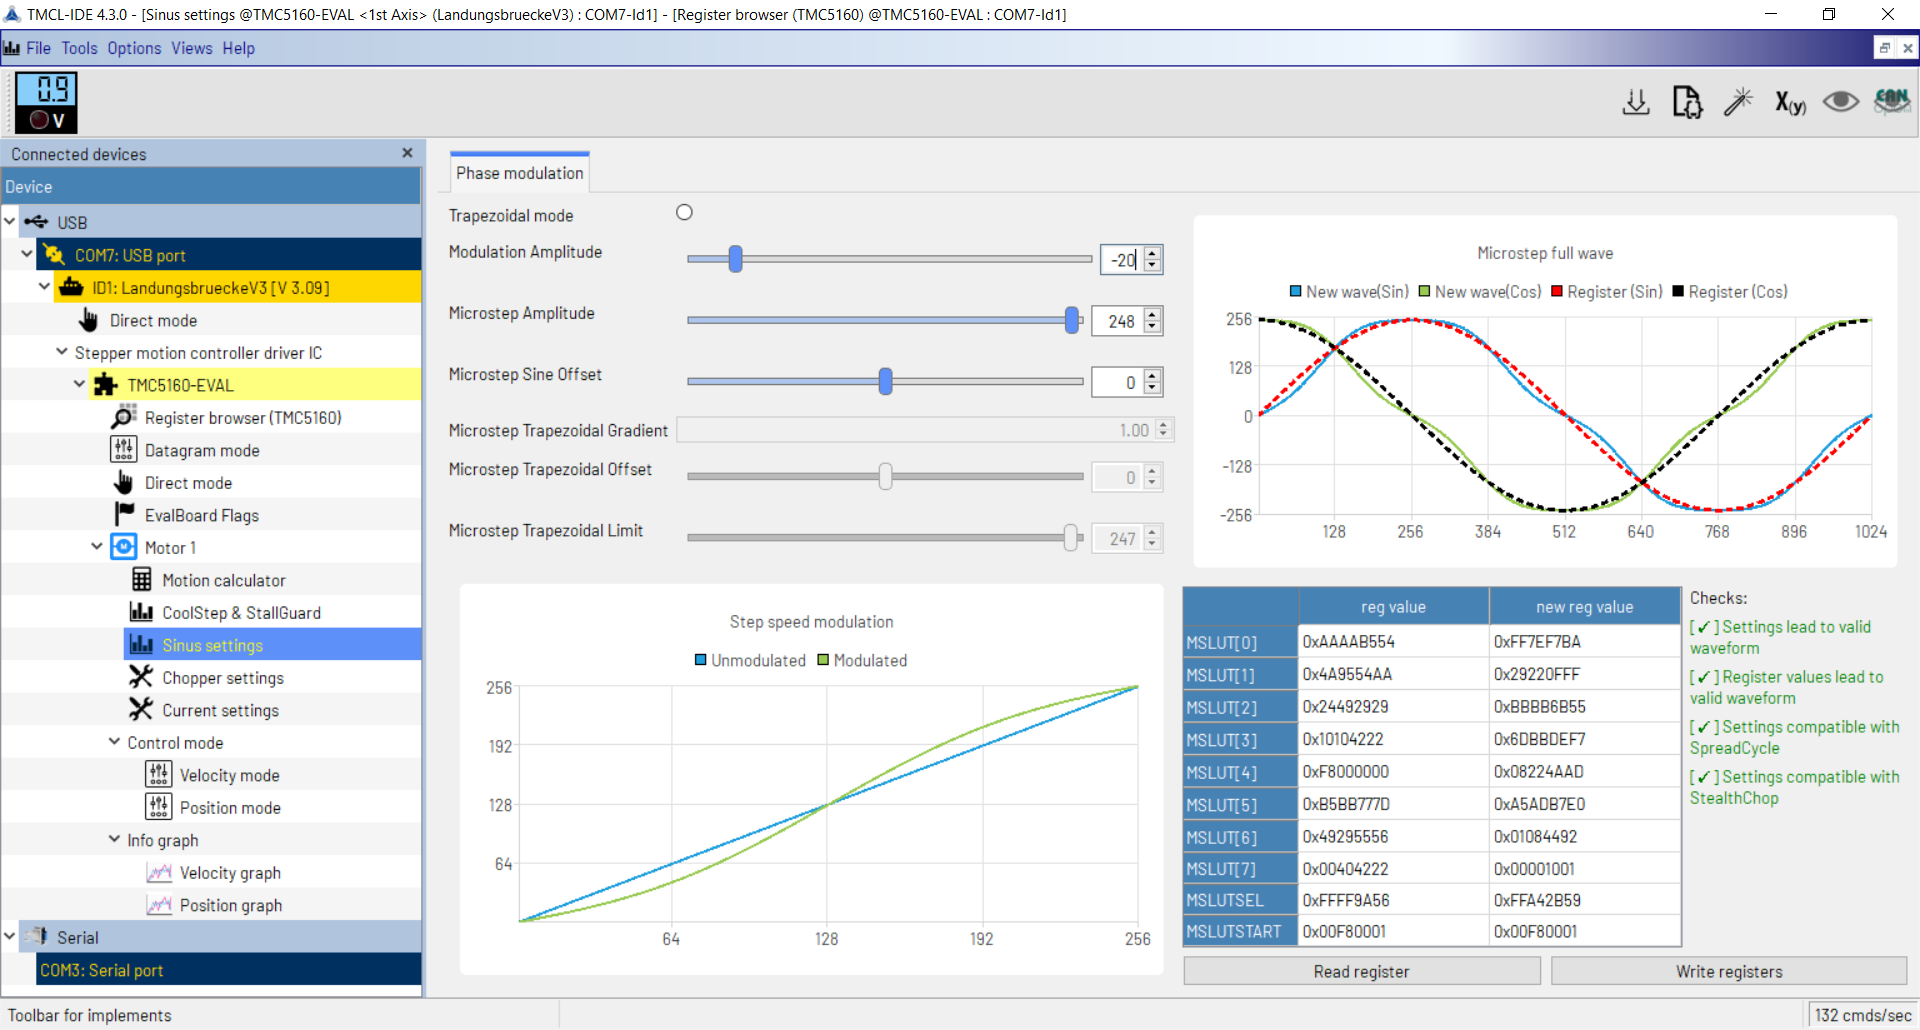Collapse the ID1: LandungsbrueckeV3 node
The height and width of the screenshot is (1030, 1920).
coord(44,286)
